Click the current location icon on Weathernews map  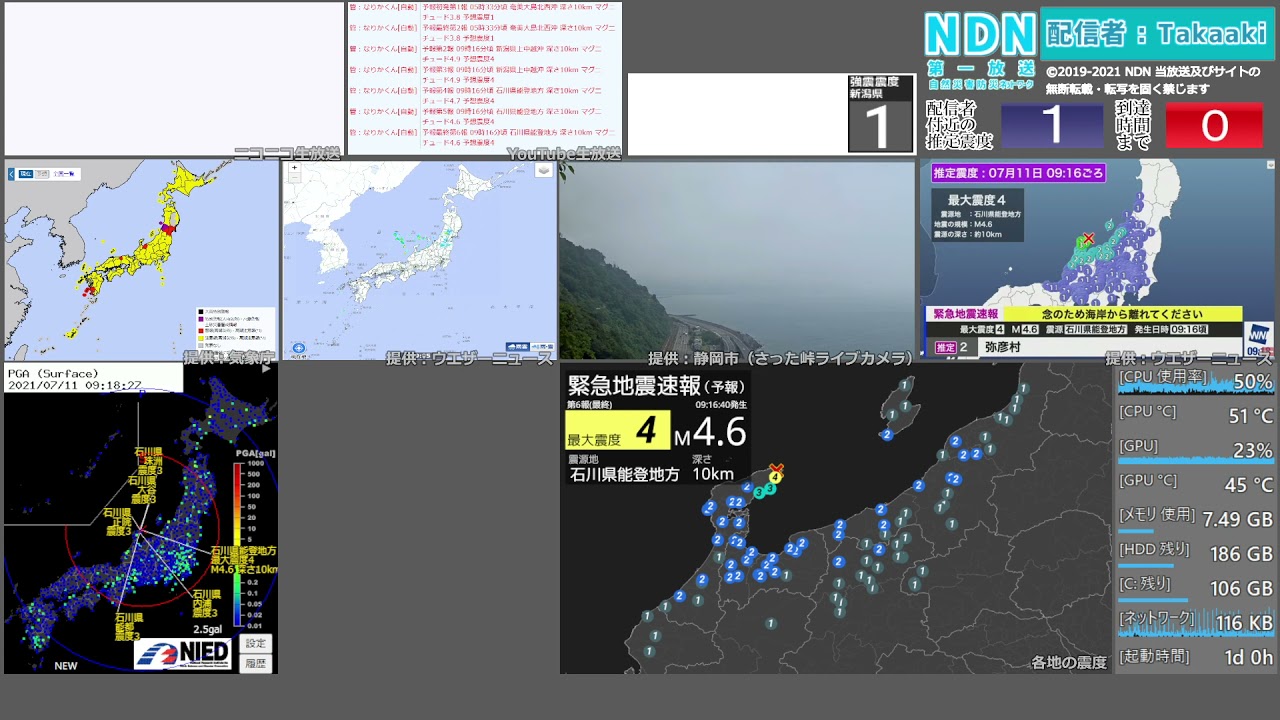coord(298,349)
